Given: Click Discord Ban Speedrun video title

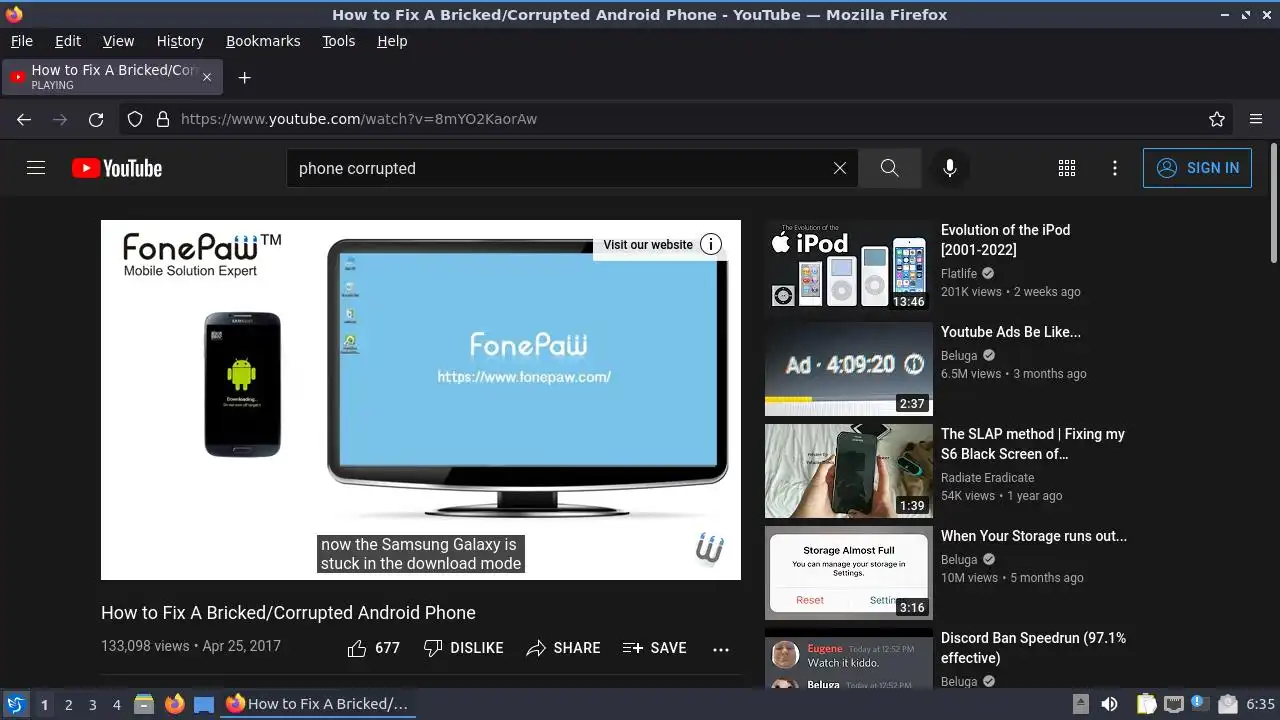Looking at the screenshot, I should 1033,648.
